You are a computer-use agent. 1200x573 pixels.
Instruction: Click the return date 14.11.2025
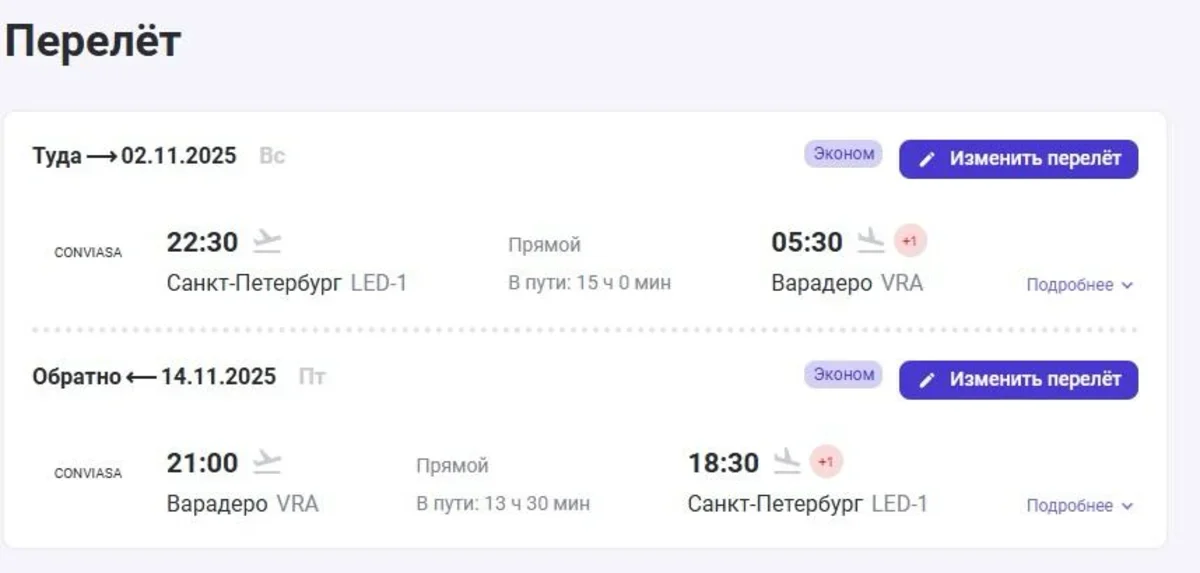(218, 377)
